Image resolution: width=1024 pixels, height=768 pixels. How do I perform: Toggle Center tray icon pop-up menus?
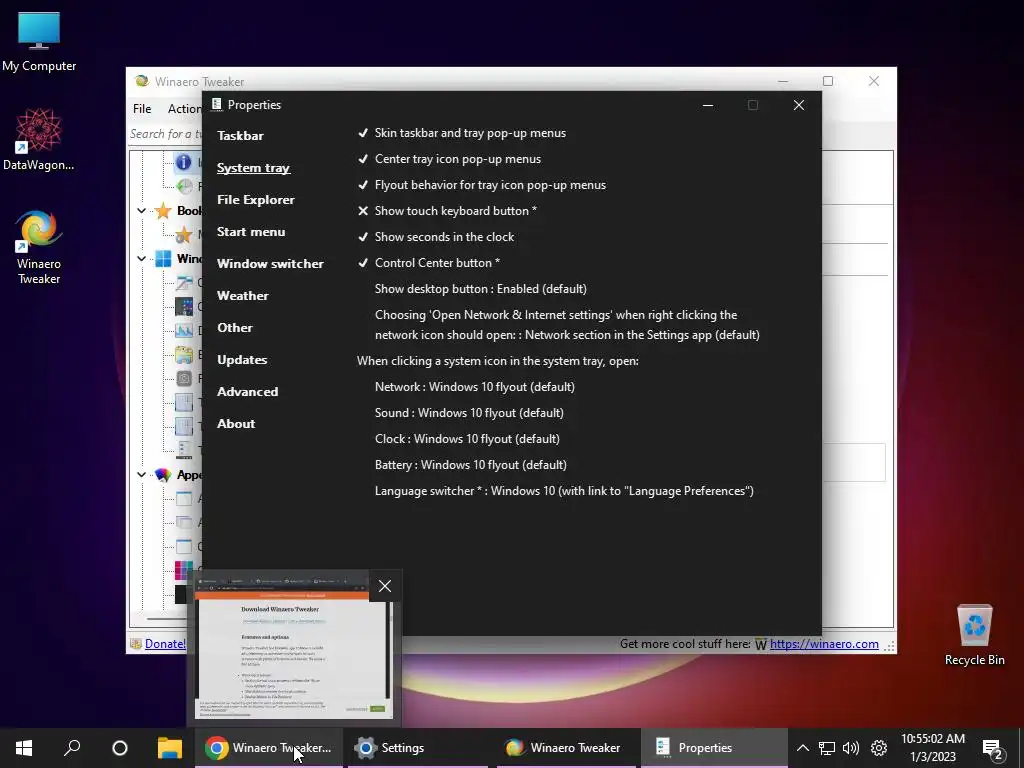coord(449,159)
